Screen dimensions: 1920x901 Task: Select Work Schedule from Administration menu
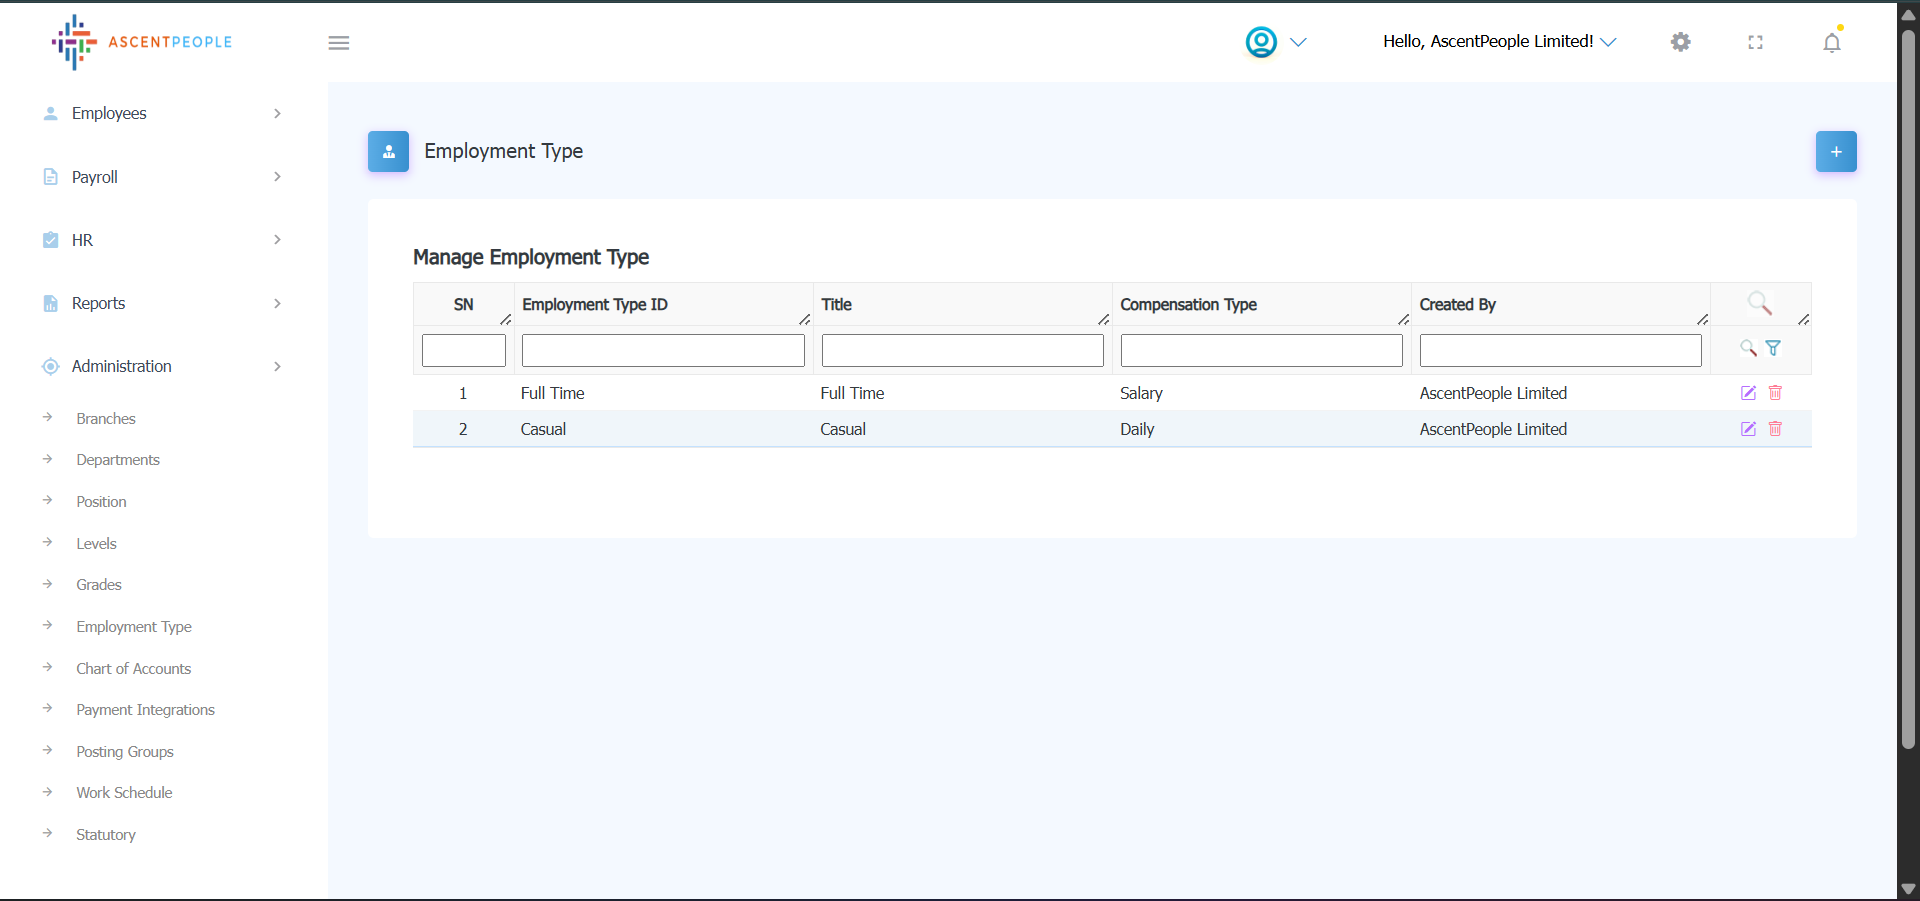click(x=124, y=792)
